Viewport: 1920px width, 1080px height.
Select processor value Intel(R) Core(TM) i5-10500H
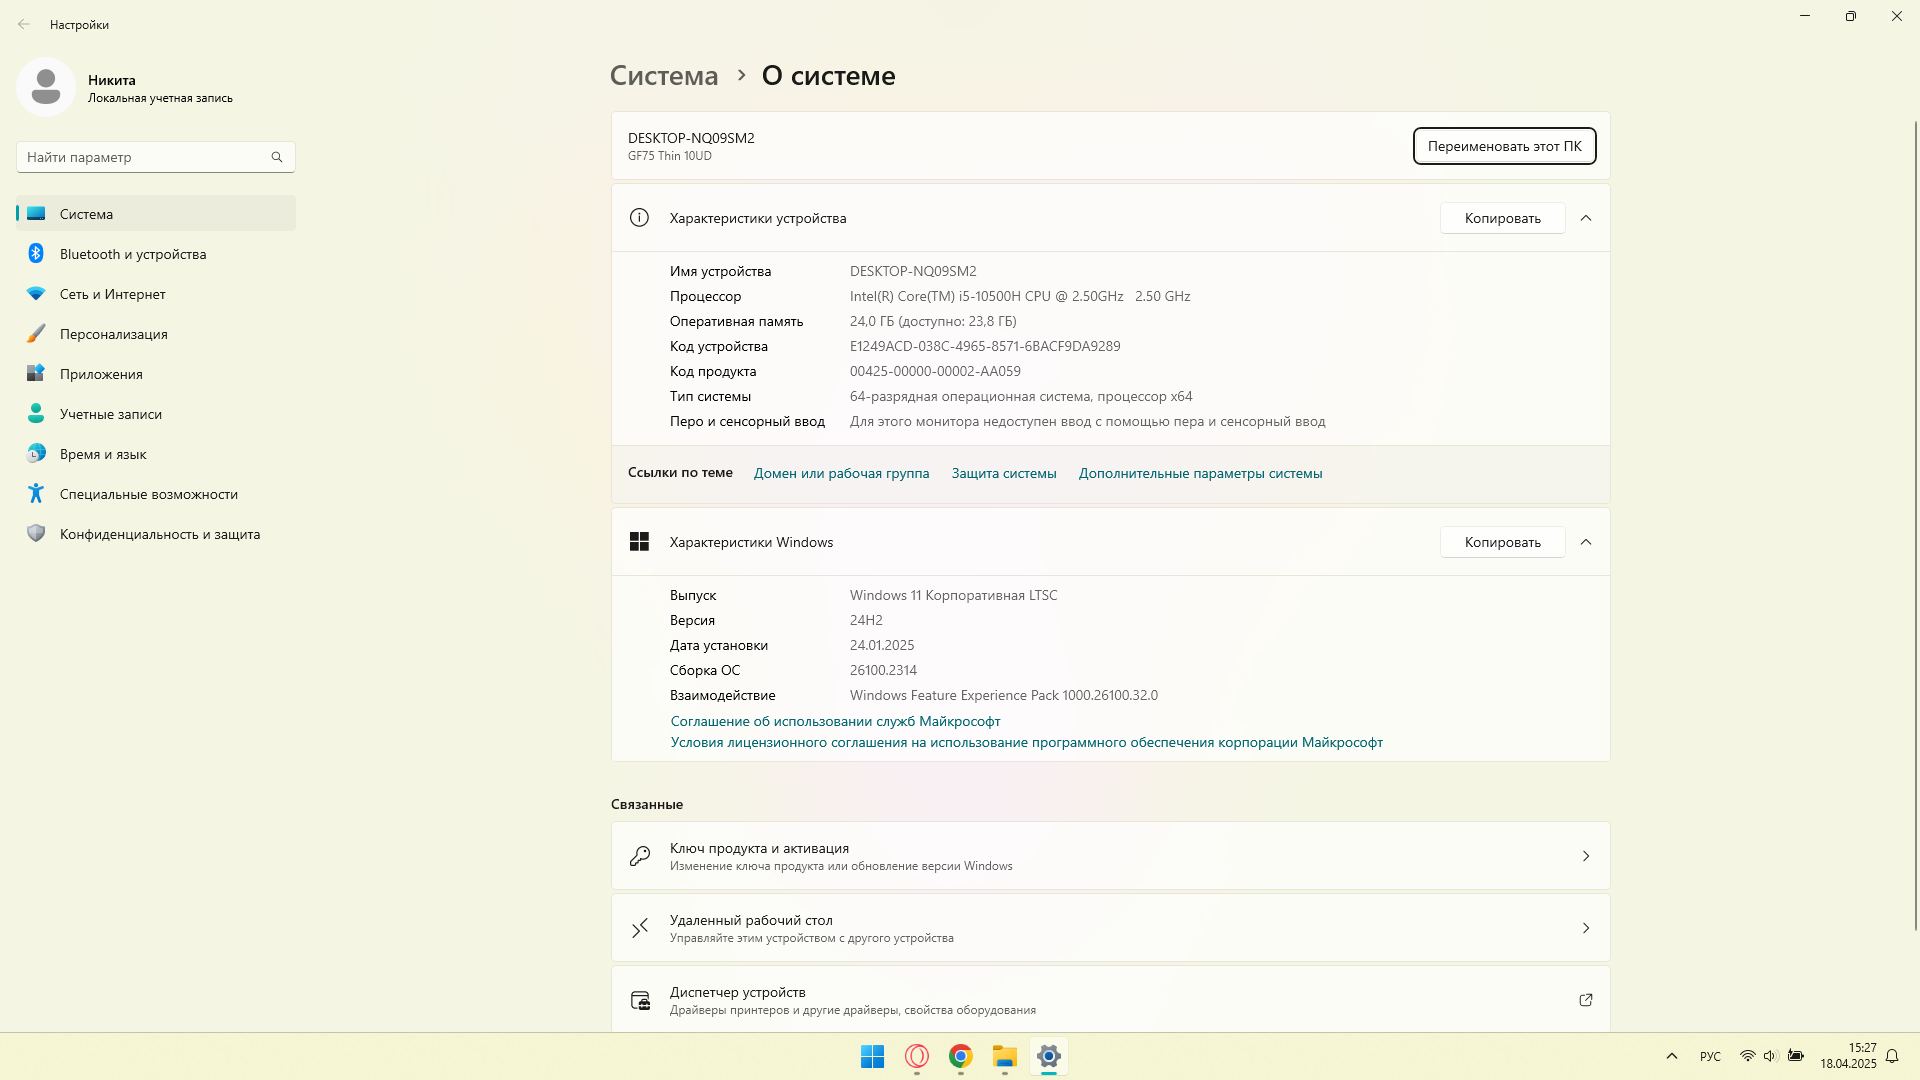[x=1020, y=296]
